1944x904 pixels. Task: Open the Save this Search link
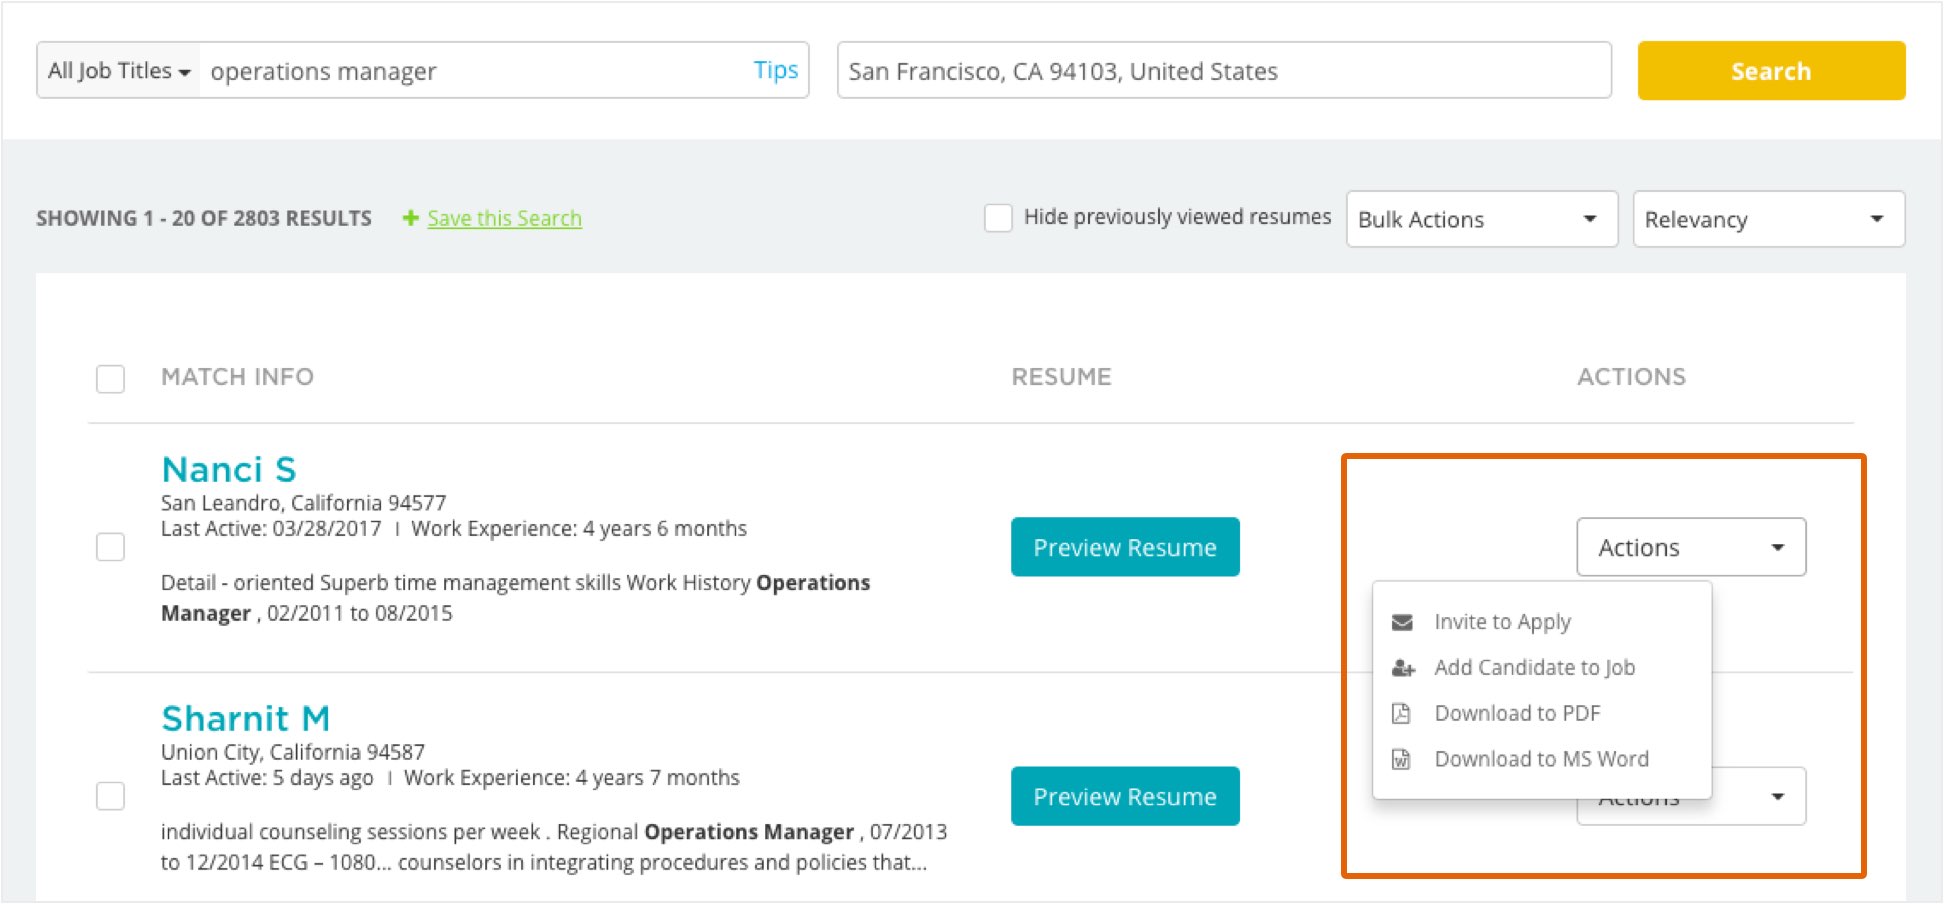[x=504, y=218]
